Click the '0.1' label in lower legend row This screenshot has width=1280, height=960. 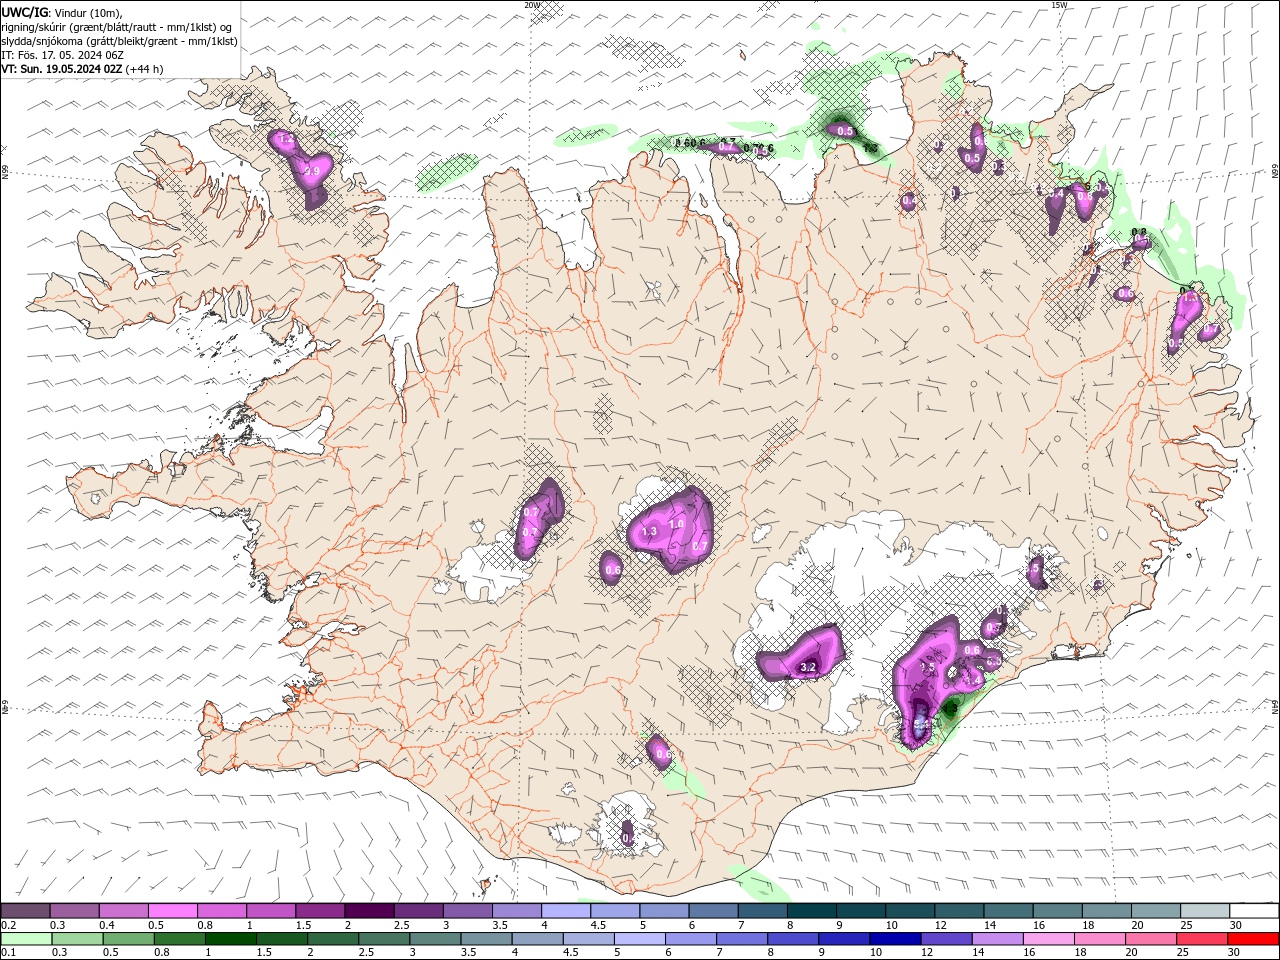(9, 952)
